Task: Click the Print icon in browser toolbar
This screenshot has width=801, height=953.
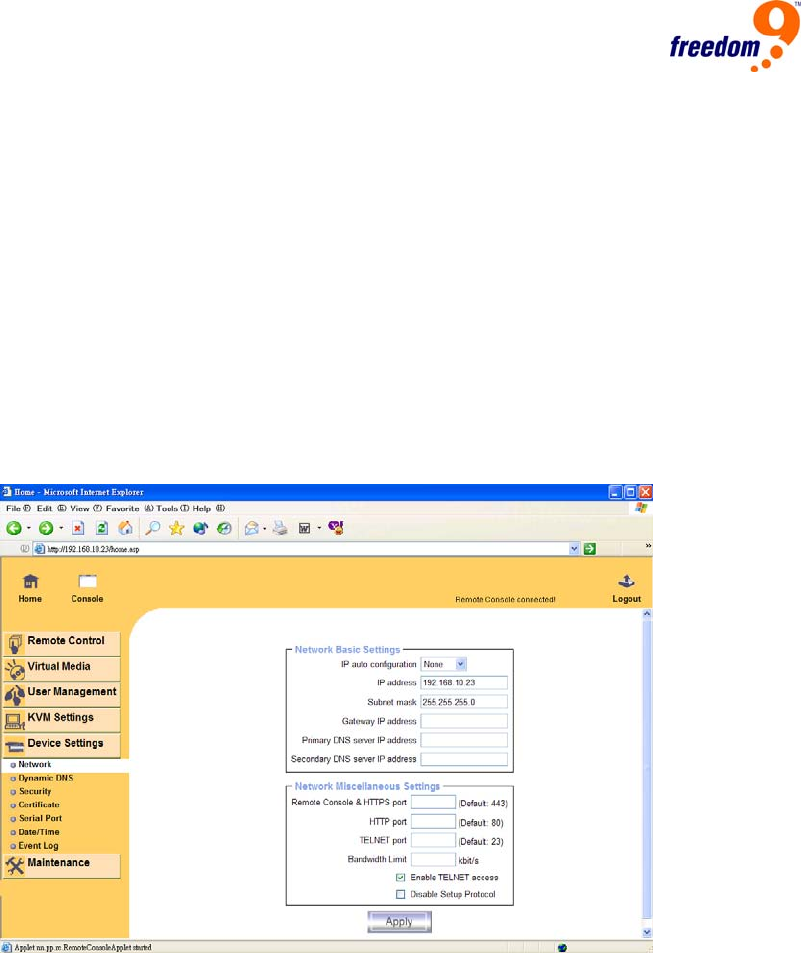Action: point(281,527)
